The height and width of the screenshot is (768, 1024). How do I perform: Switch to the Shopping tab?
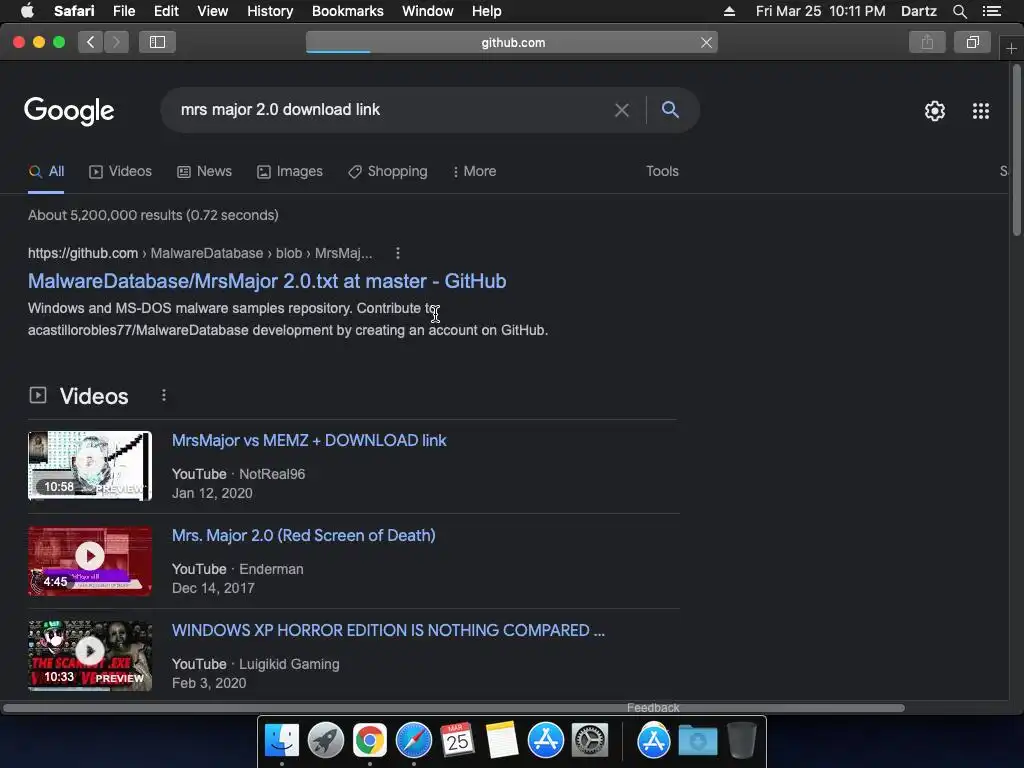coord(388,172)
